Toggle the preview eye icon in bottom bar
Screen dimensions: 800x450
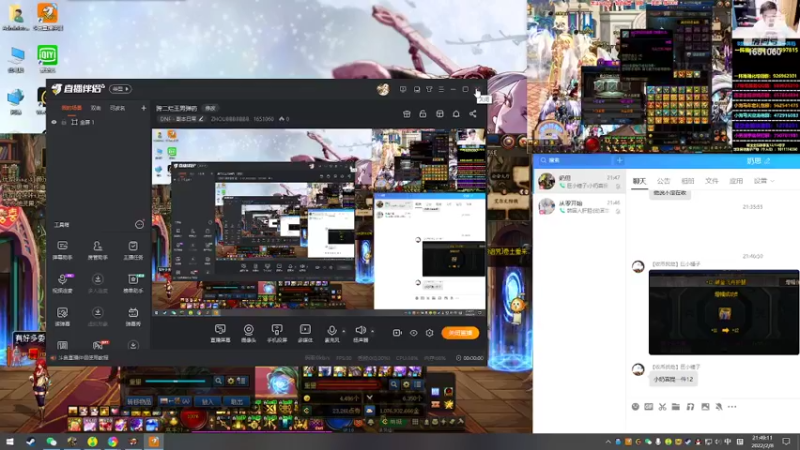click(413, 333)
